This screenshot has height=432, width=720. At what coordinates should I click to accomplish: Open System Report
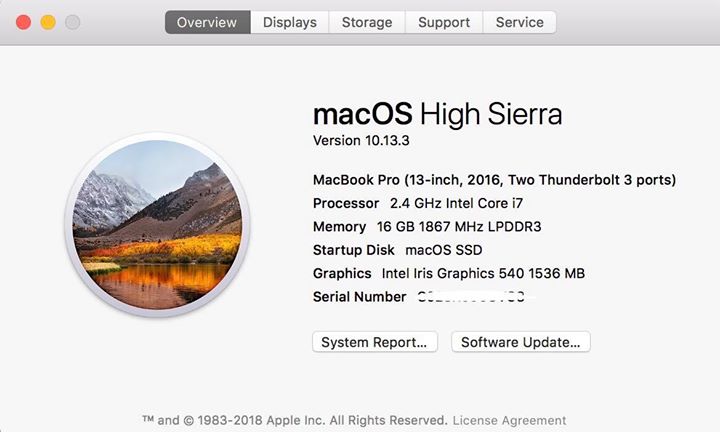[375, 342]
